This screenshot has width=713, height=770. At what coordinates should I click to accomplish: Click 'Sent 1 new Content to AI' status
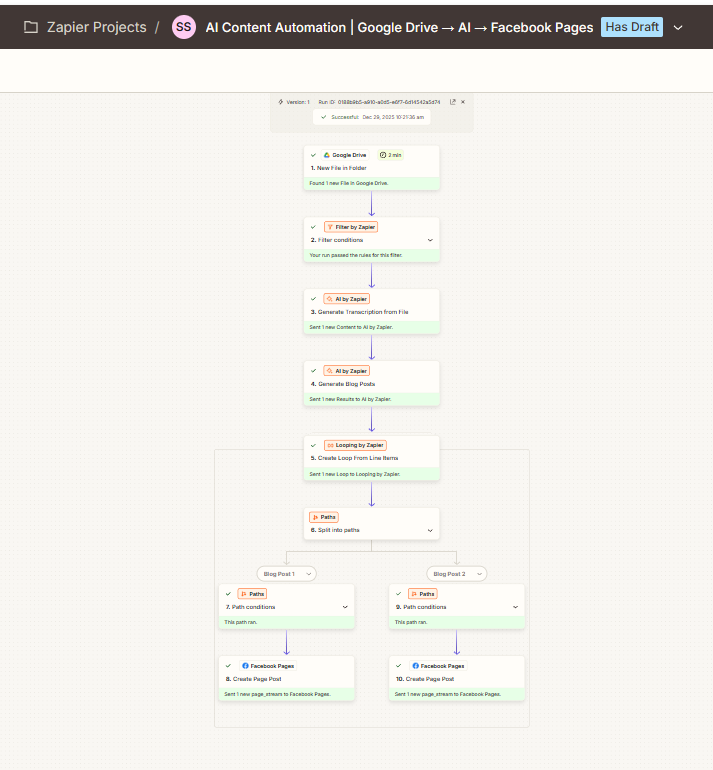click(372, 327)
